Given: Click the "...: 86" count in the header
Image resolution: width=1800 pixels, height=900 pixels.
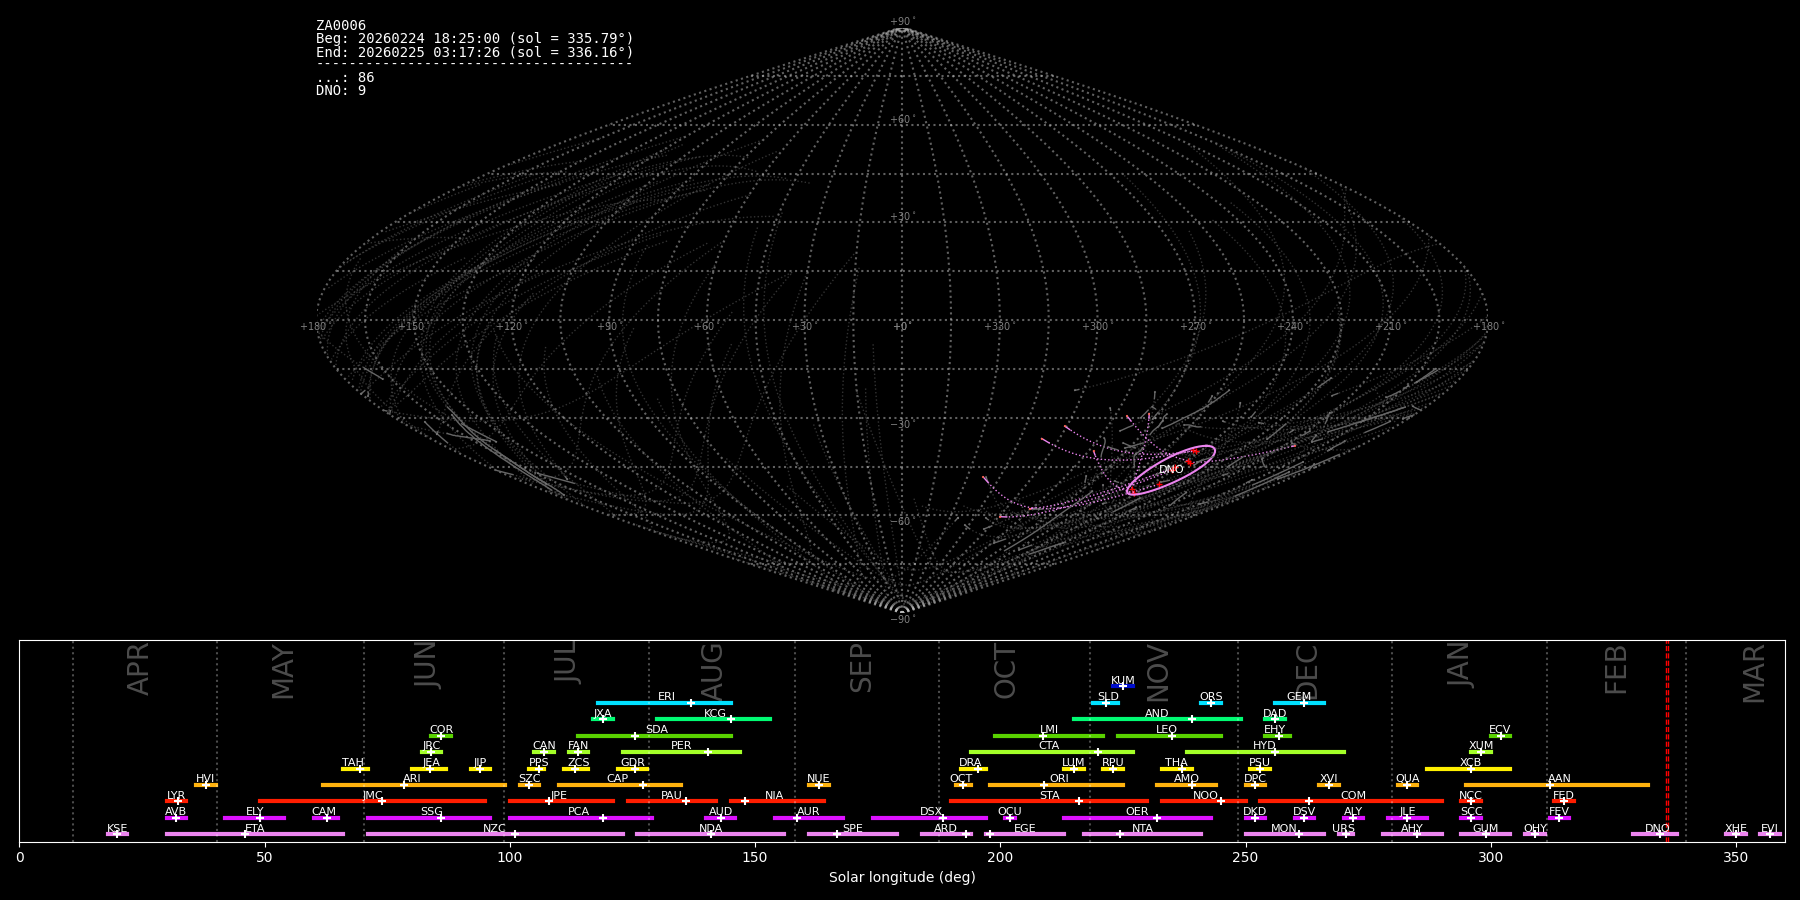Looking at the screenshot, I should pyautogui.click(x=345, y=77).
